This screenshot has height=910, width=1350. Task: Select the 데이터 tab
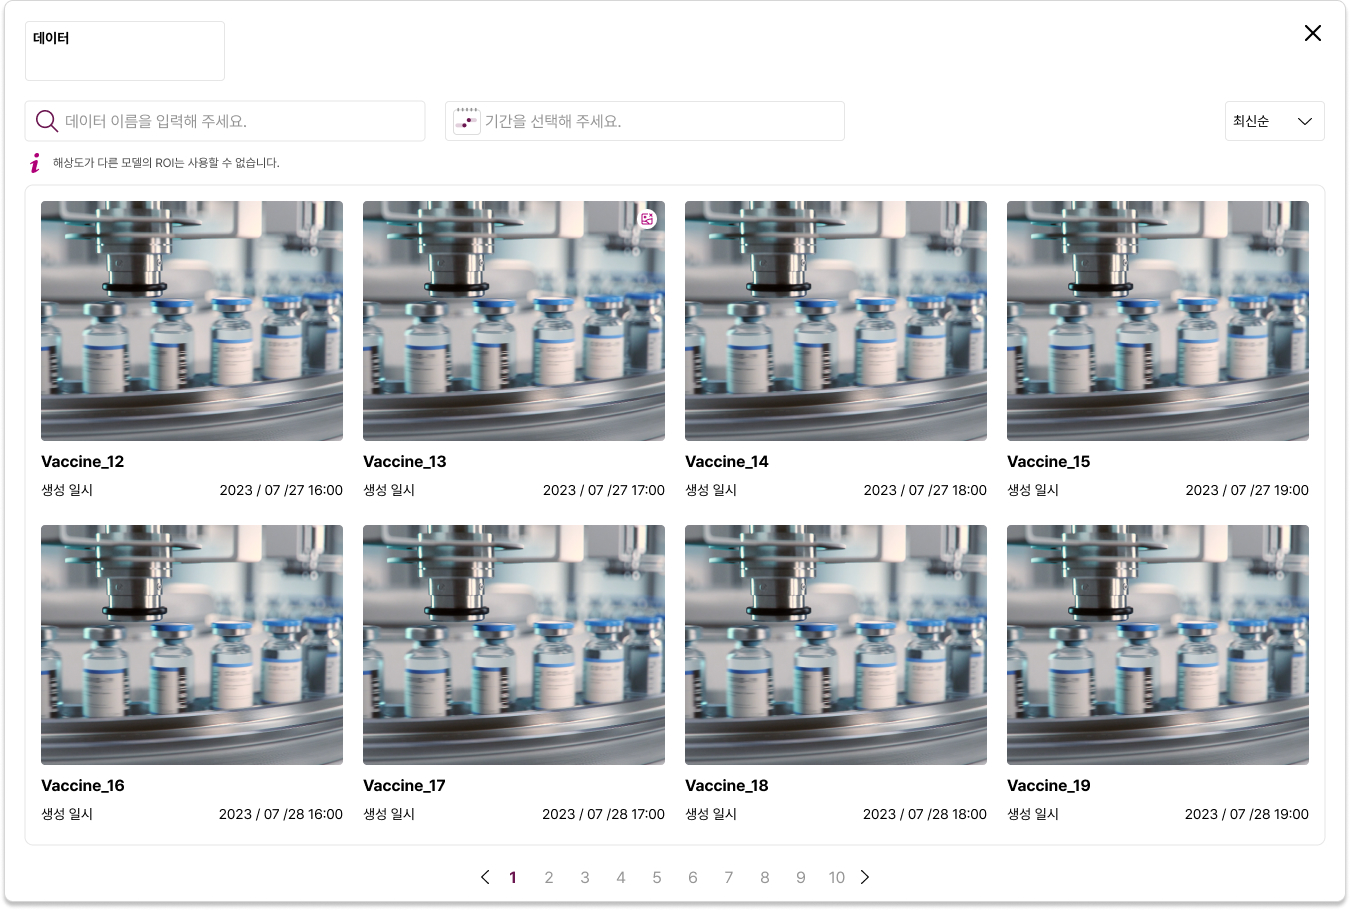point(125,51)
